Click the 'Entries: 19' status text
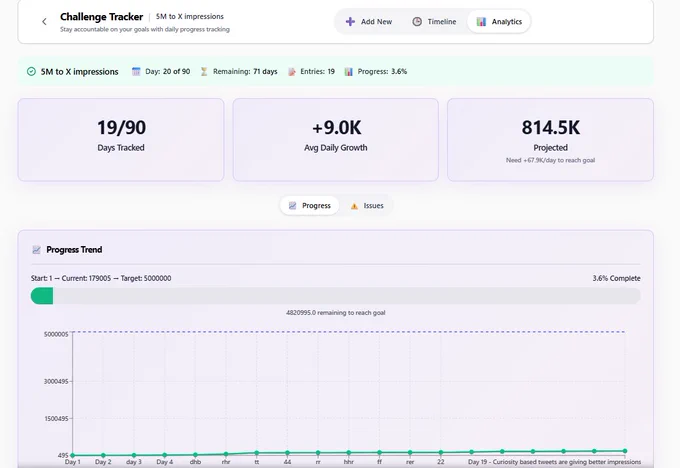The width and height of the screenshot is (680, 468). [x=317, y=72]
